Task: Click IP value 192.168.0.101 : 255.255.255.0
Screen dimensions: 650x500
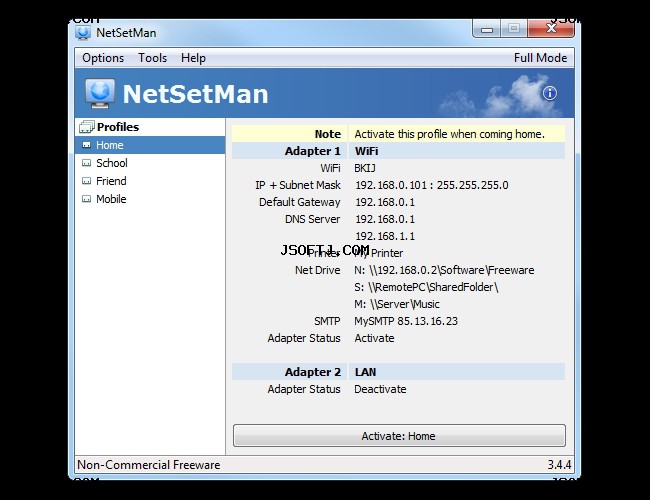Action: pos(432,185)
